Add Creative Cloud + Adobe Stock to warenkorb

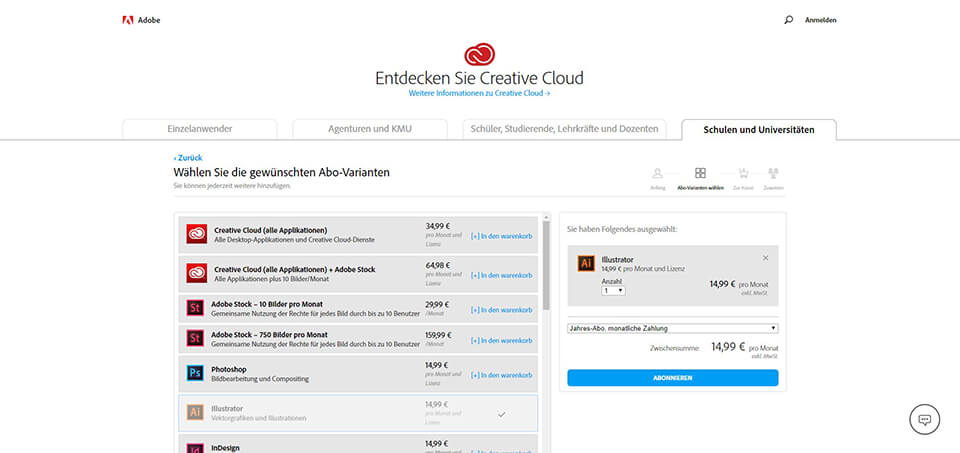(501, 275)
